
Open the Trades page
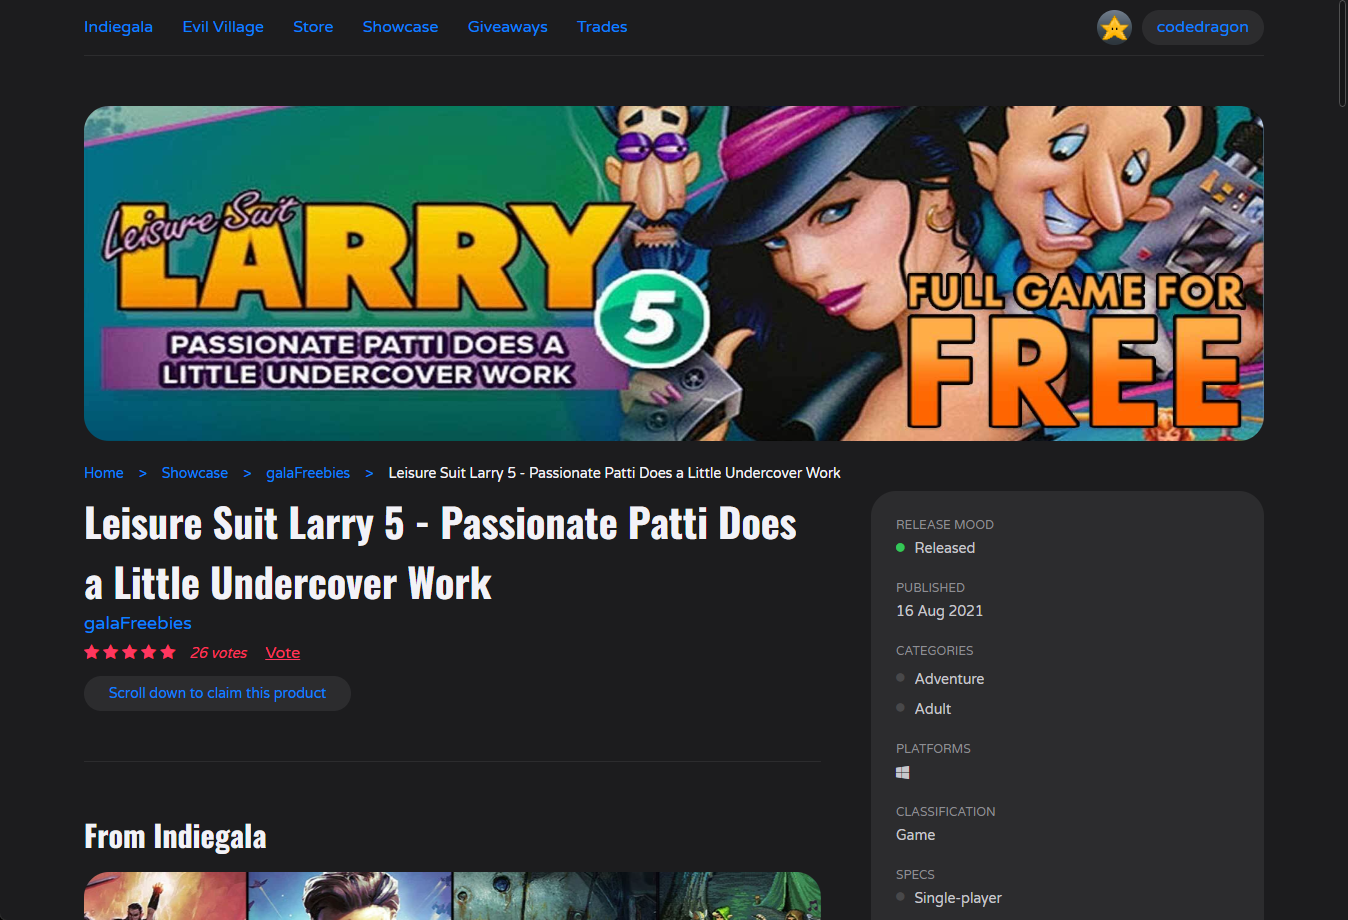point(602,27)
